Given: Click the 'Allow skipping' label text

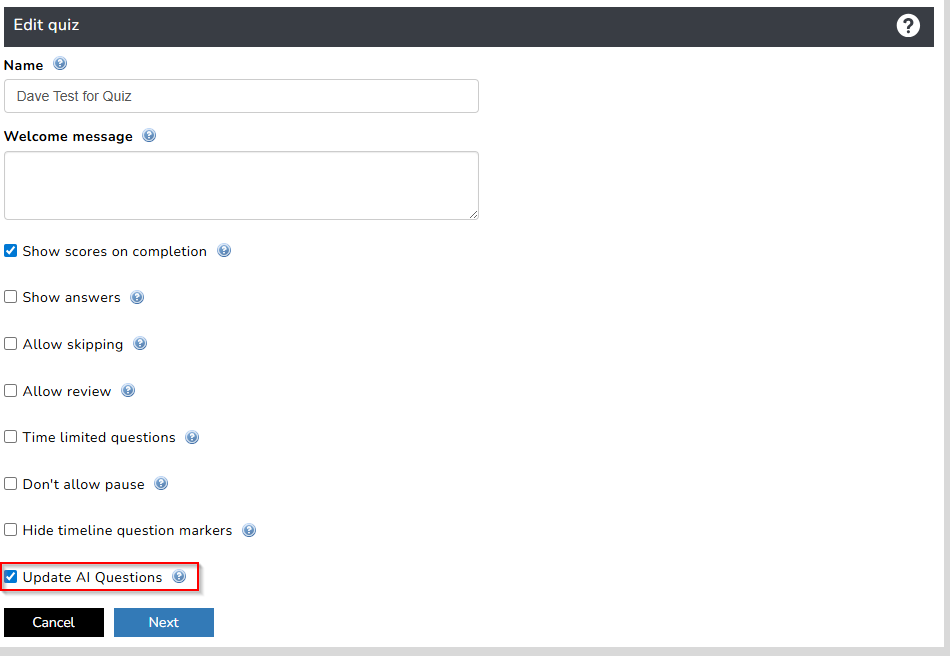Looking at the screenshot, I should (73, 344).
